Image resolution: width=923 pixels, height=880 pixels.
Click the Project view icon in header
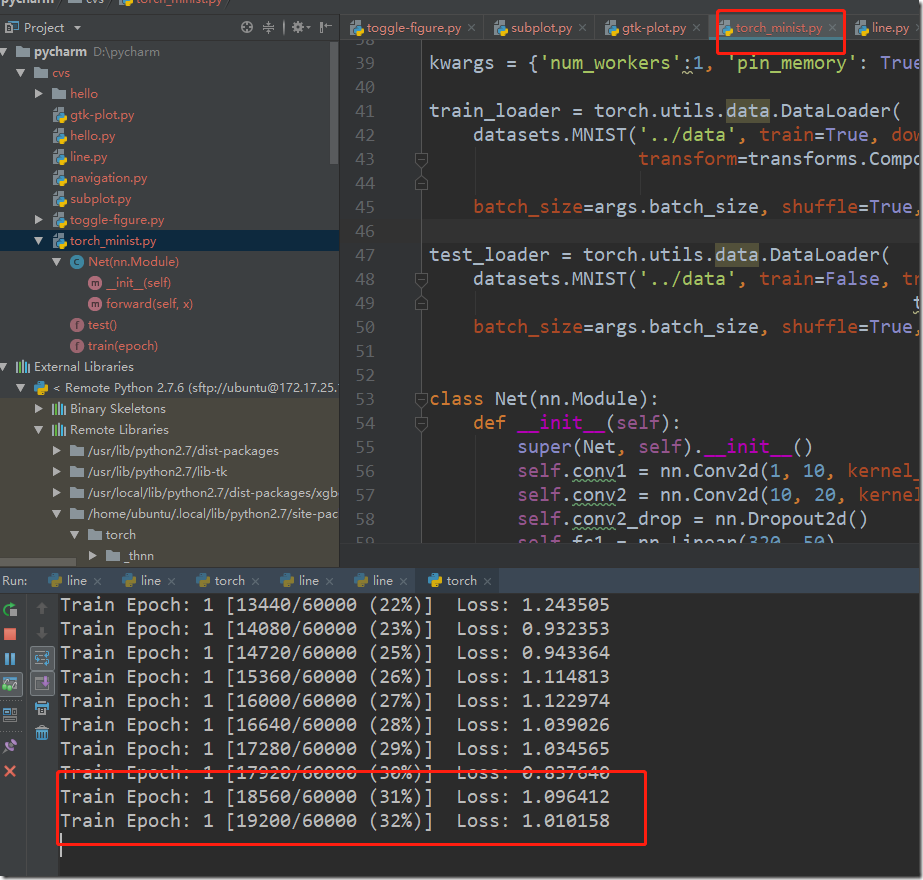[11, 27]
